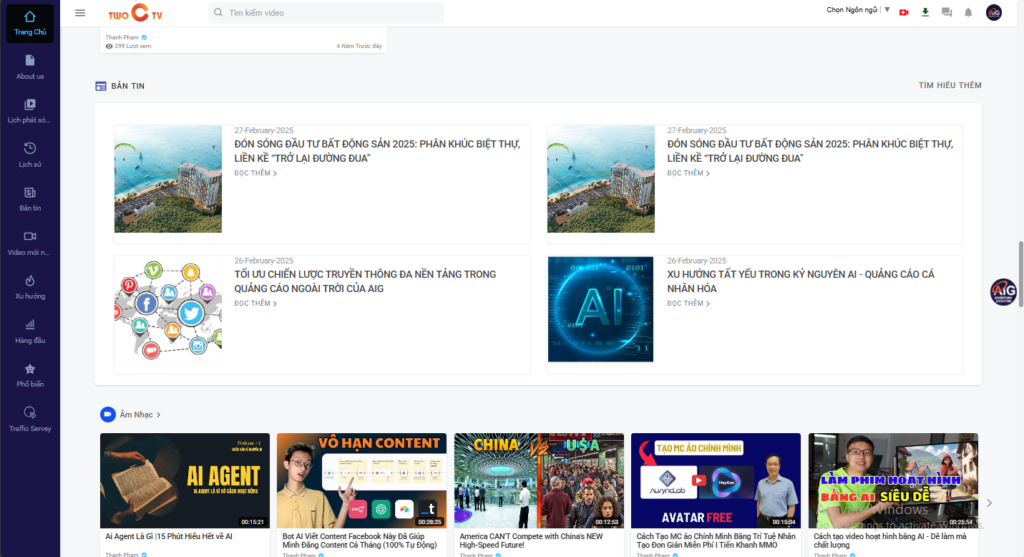Open Video mới nhất sidebar item
Viewport: 1024px width, 557px height.
30,243
